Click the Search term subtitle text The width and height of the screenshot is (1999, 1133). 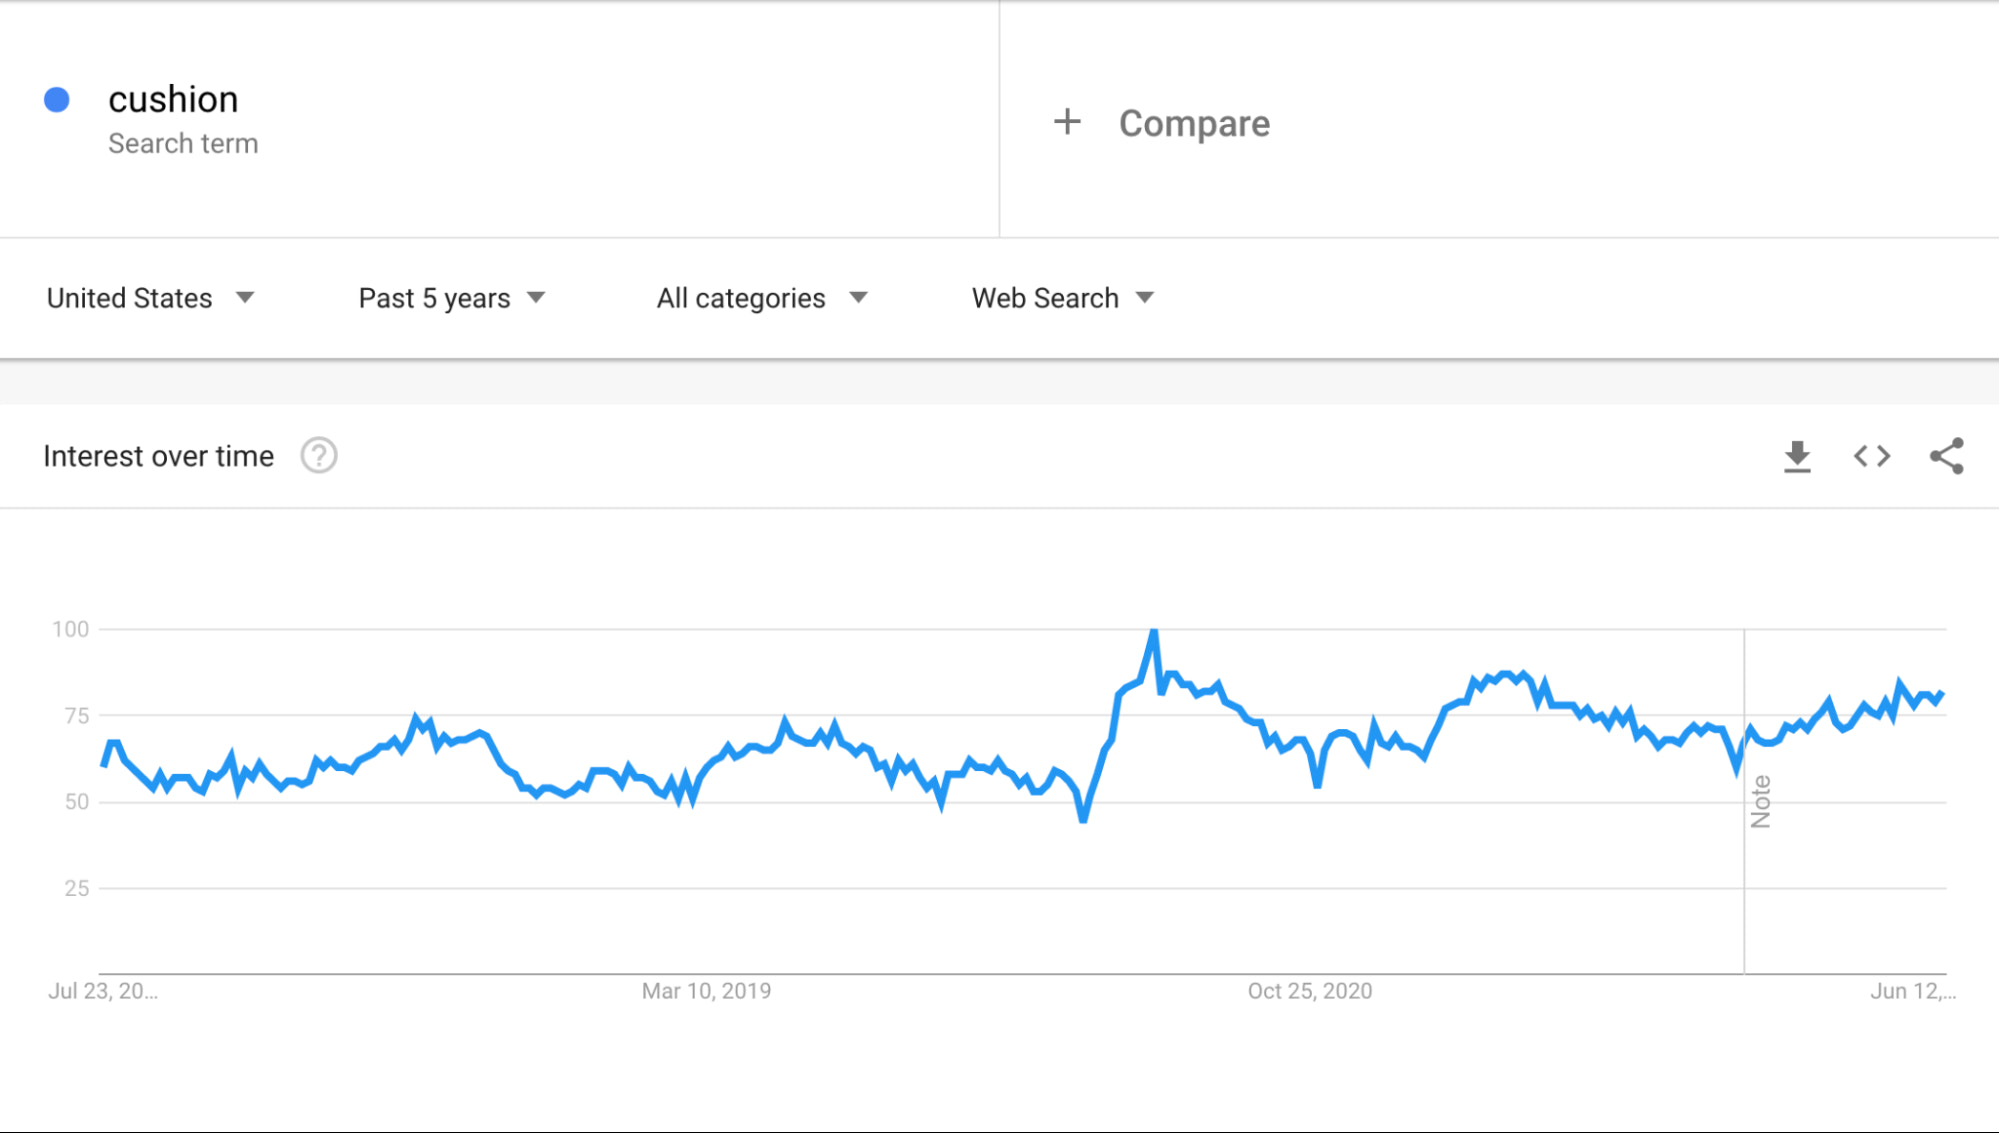point(183,144)
